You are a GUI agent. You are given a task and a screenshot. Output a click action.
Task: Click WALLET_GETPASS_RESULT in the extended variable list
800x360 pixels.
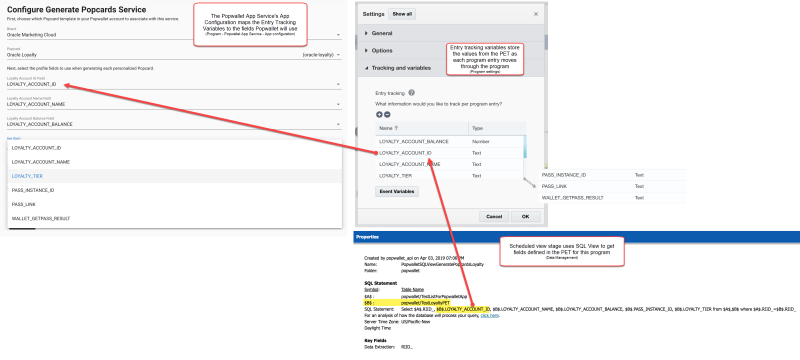click(x=572, y=198)
